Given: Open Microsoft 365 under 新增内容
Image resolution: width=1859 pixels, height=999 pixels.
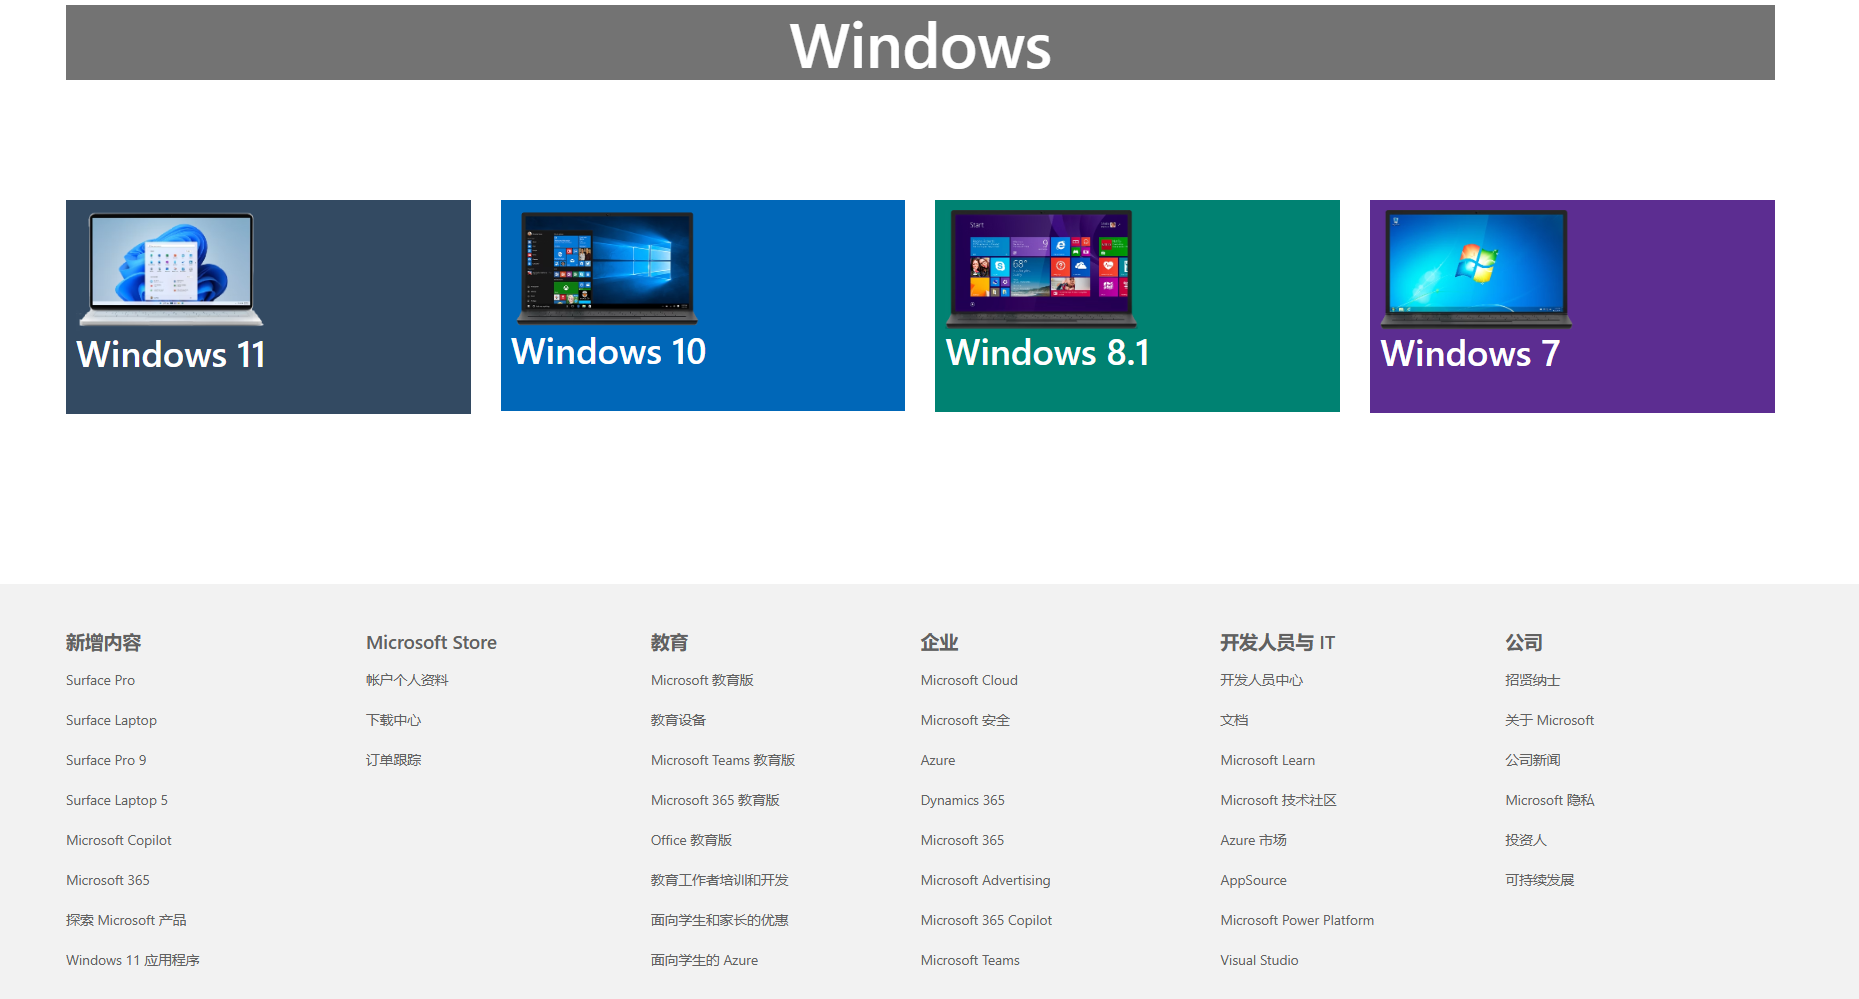Looking at the screenshot, I should 108,880.
